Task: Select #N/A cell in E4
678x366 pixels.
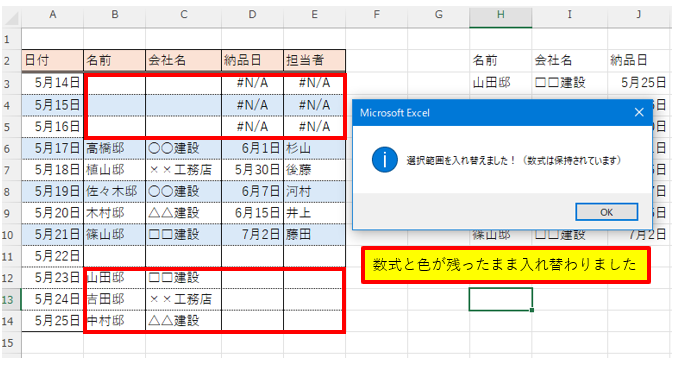Action: coord(314,105)
